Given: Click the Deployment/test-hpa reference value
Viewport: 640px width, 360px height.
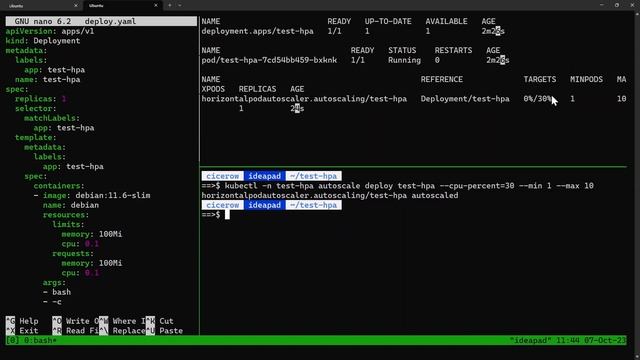Looking at the screenshot, I should coord(465,99).
